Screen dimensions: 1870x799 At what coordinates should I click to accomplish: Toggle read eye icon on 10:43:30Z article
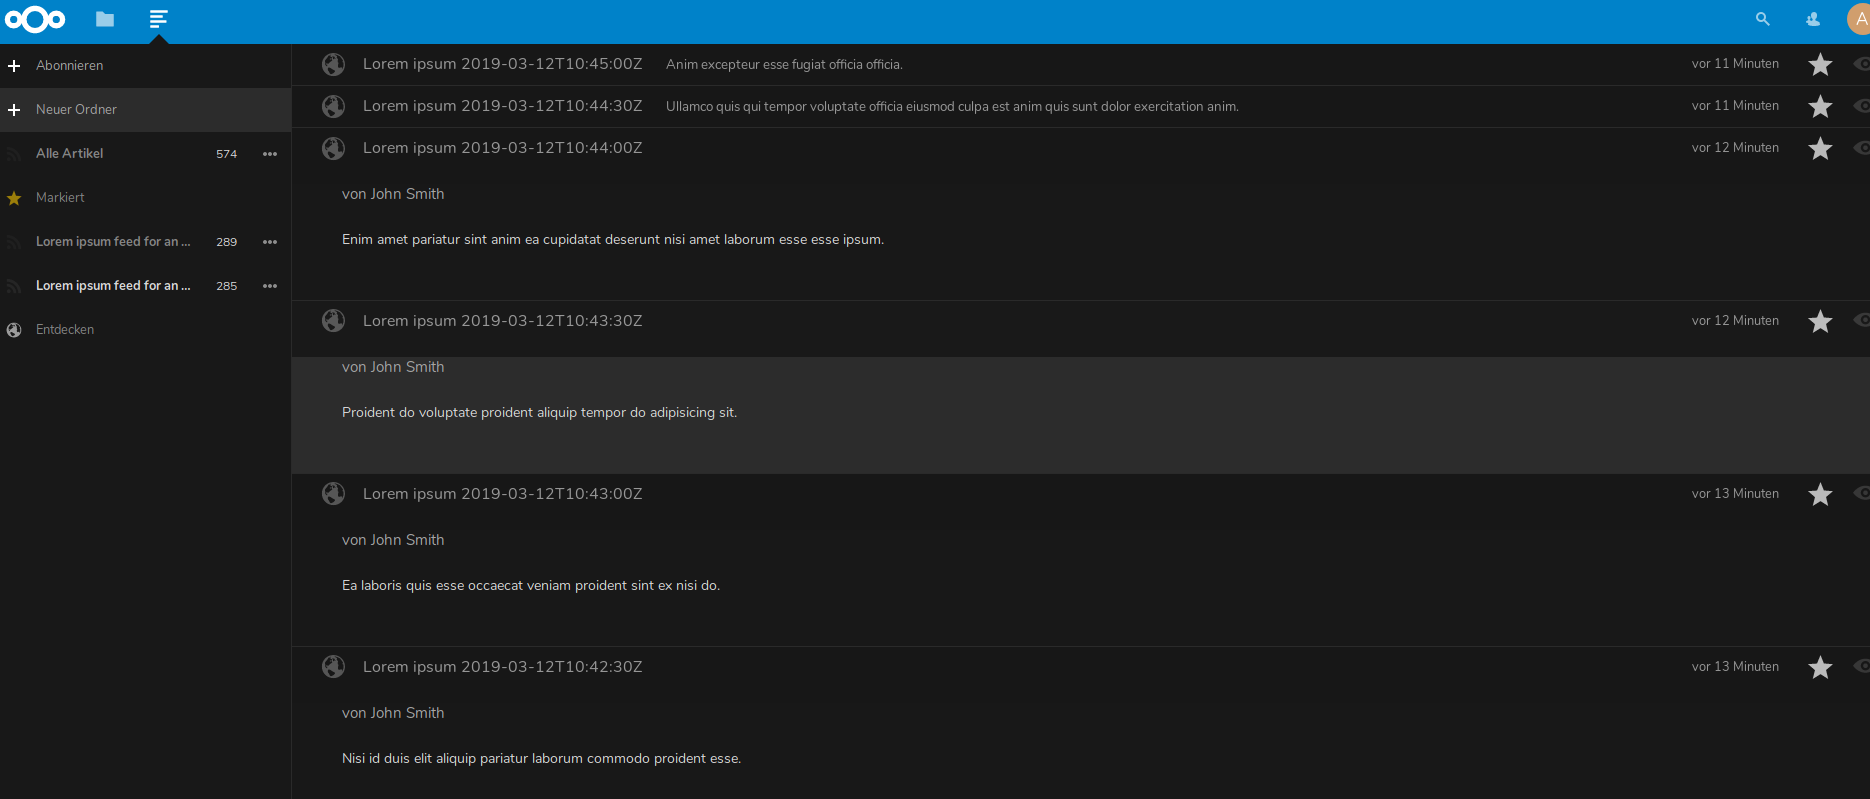pyautogui.click(x=1861, y=320)
